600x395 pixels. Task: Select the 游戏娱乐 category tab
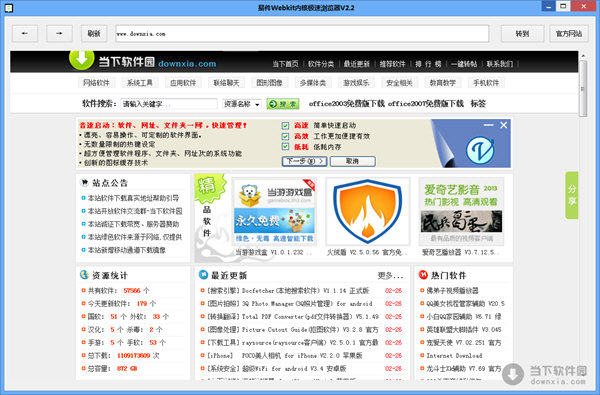(x=356, y=83)
